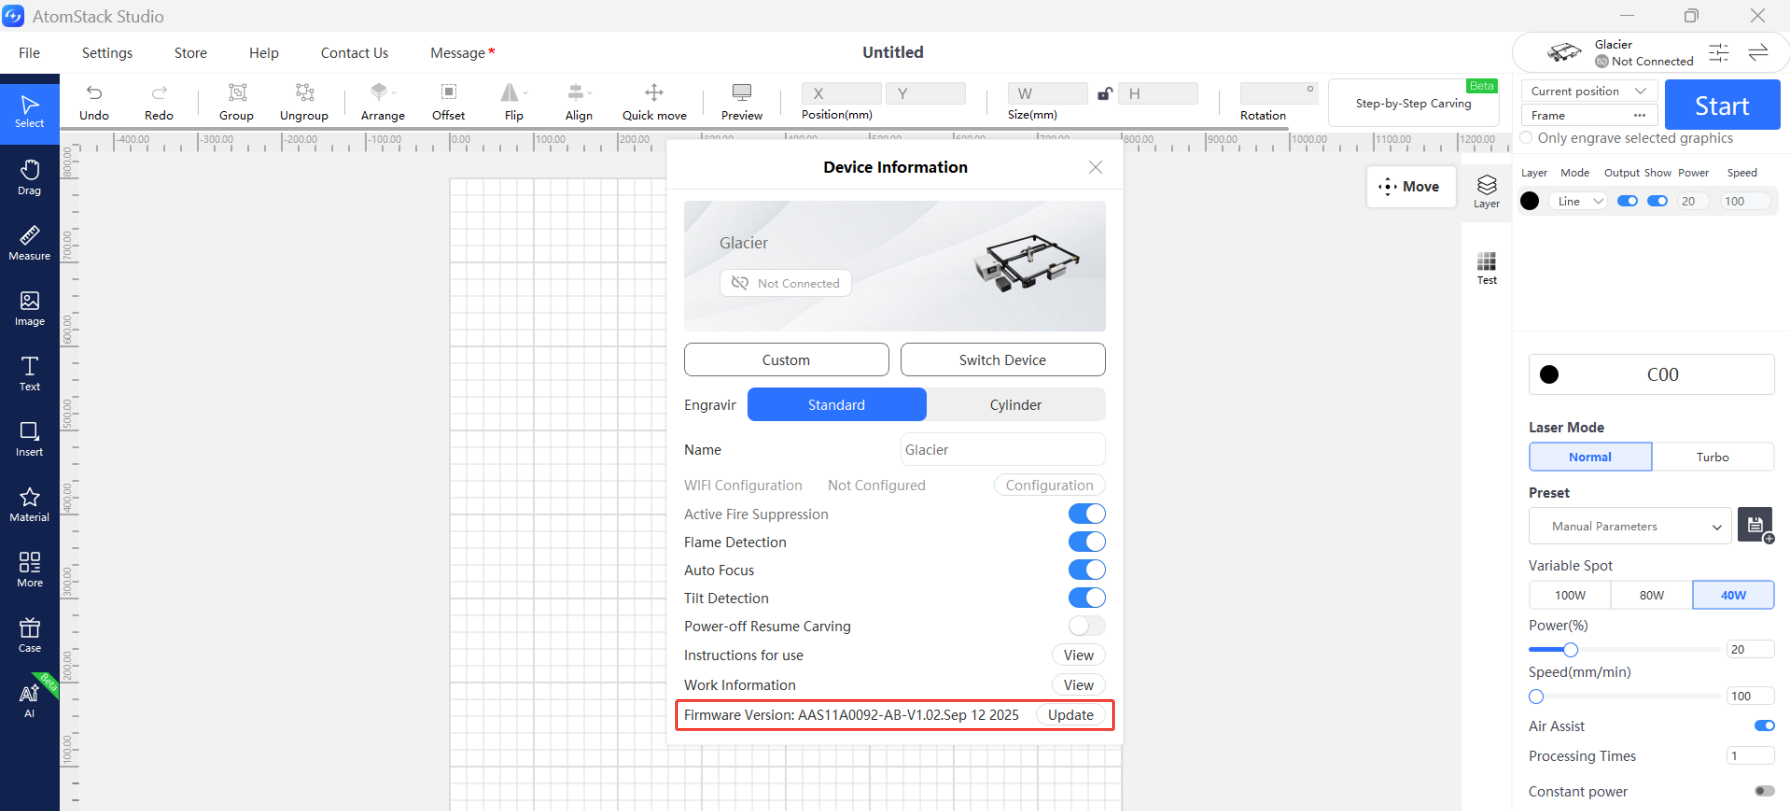Enable Power-off Resume Carving switch
Viewport: 1790px width, 811px height.
pos(1087,626)
